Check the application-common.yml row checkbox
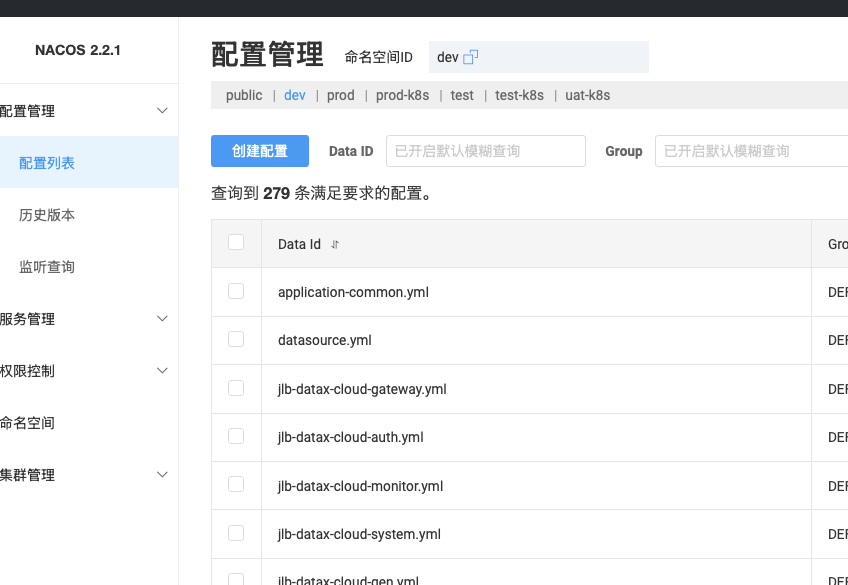Viewport: 848px width, 585px height. [236, 291]
